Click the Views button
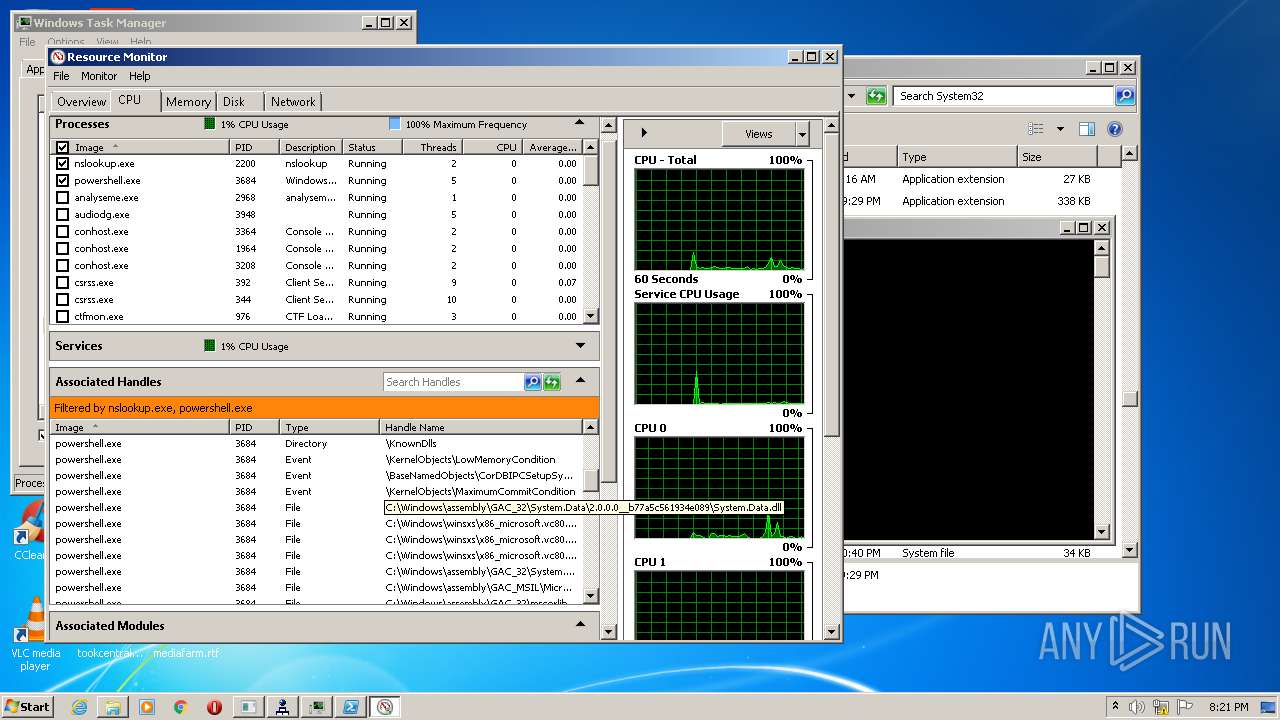The width and height of the screenshot is (1280, 720). pos(759,134)
